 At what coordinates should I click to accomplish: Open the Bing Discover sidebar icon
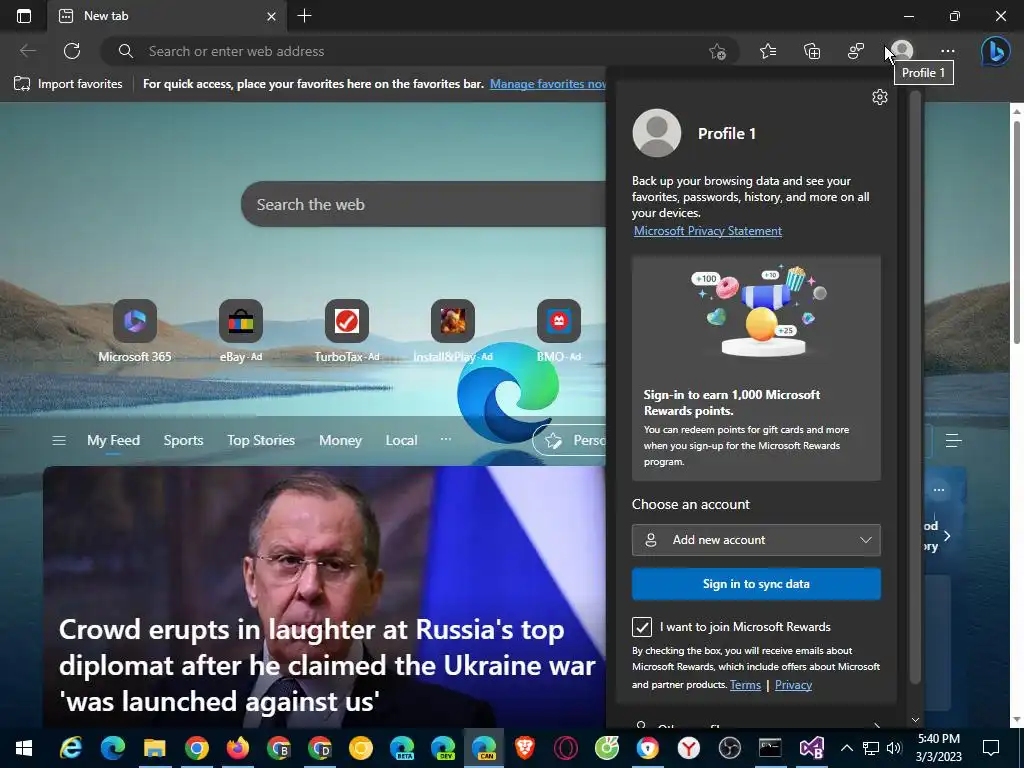pos(995,51)
